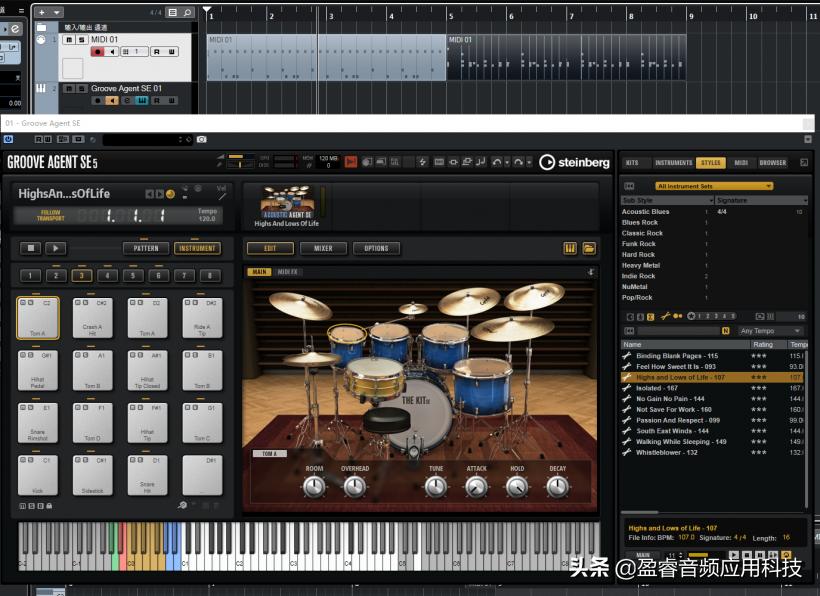Toggle solo on the MIDI 01 track

point(81,39)
